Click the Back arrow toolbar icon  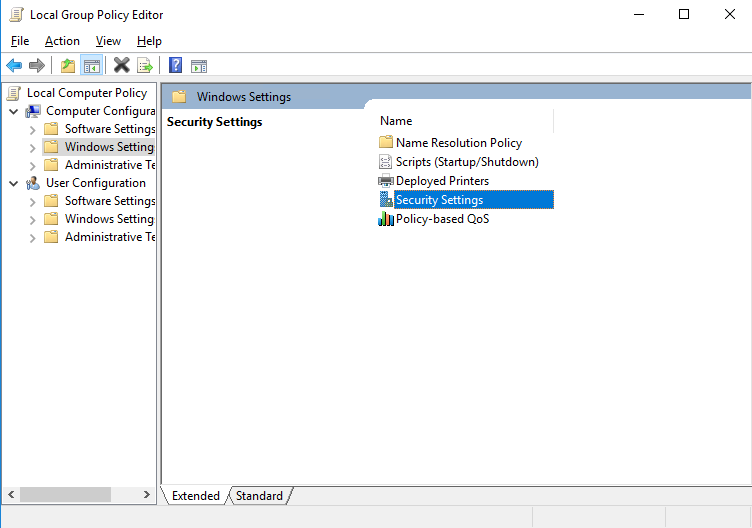[14, 66]
